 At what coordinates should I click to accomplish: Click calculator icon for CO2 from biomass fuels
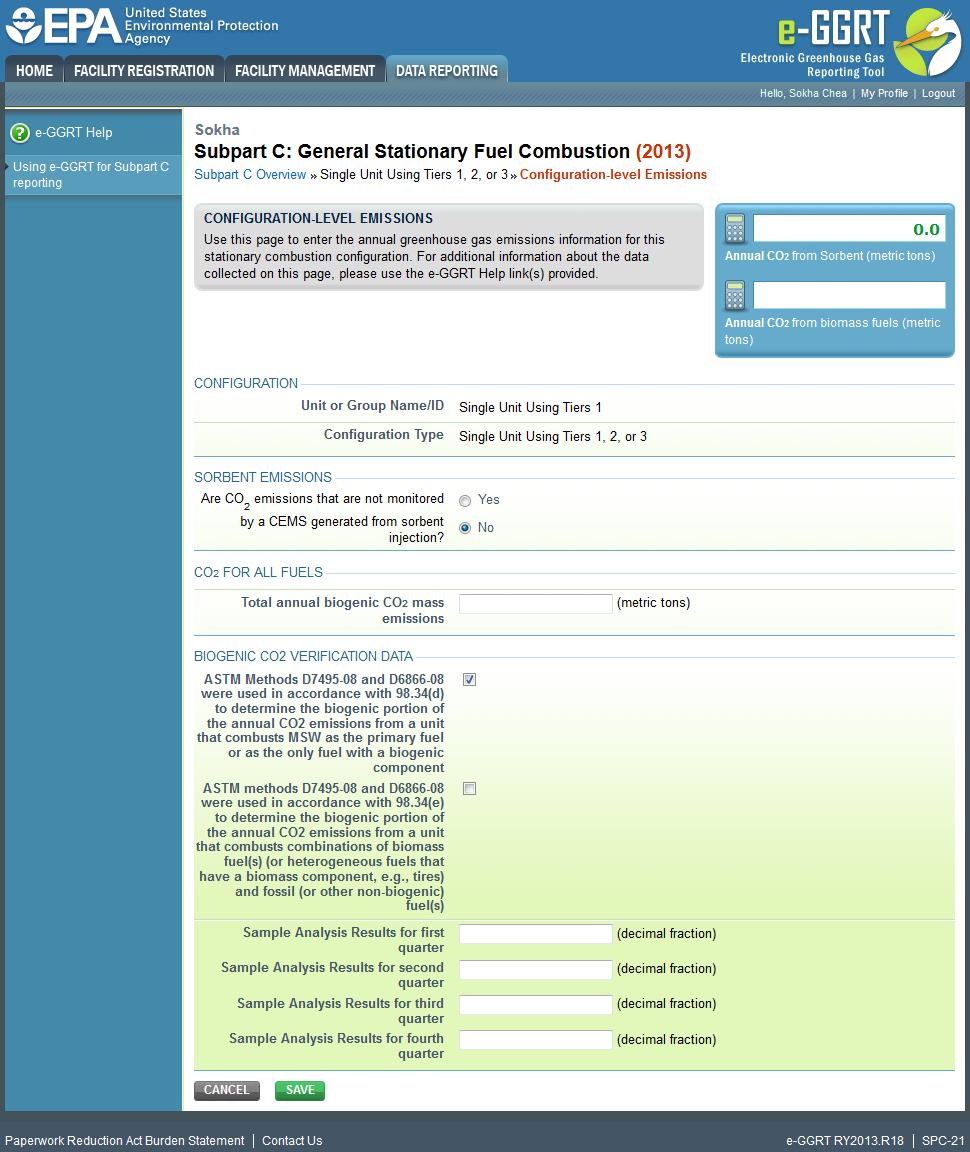coord(735,295)
